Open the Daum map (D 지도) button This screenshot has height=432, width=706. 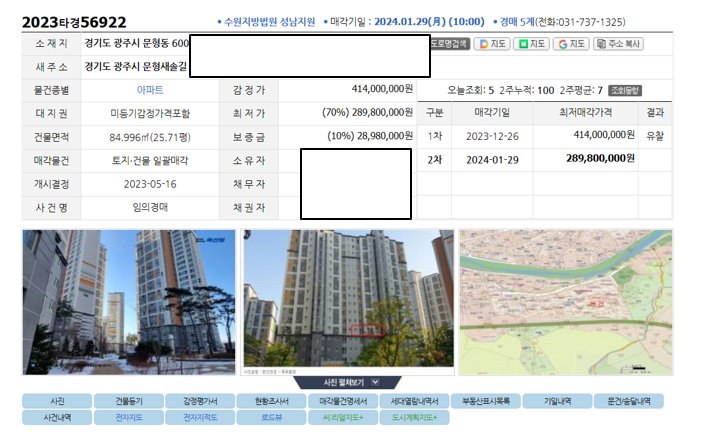(x=492, y=44)
